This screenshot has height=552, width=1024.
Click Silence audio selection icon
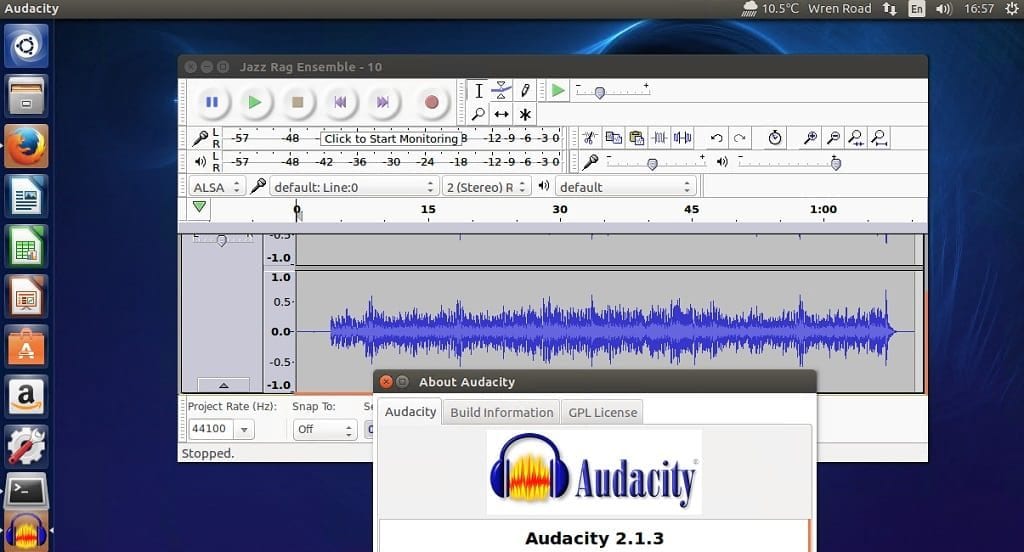(x=683, y=138)
